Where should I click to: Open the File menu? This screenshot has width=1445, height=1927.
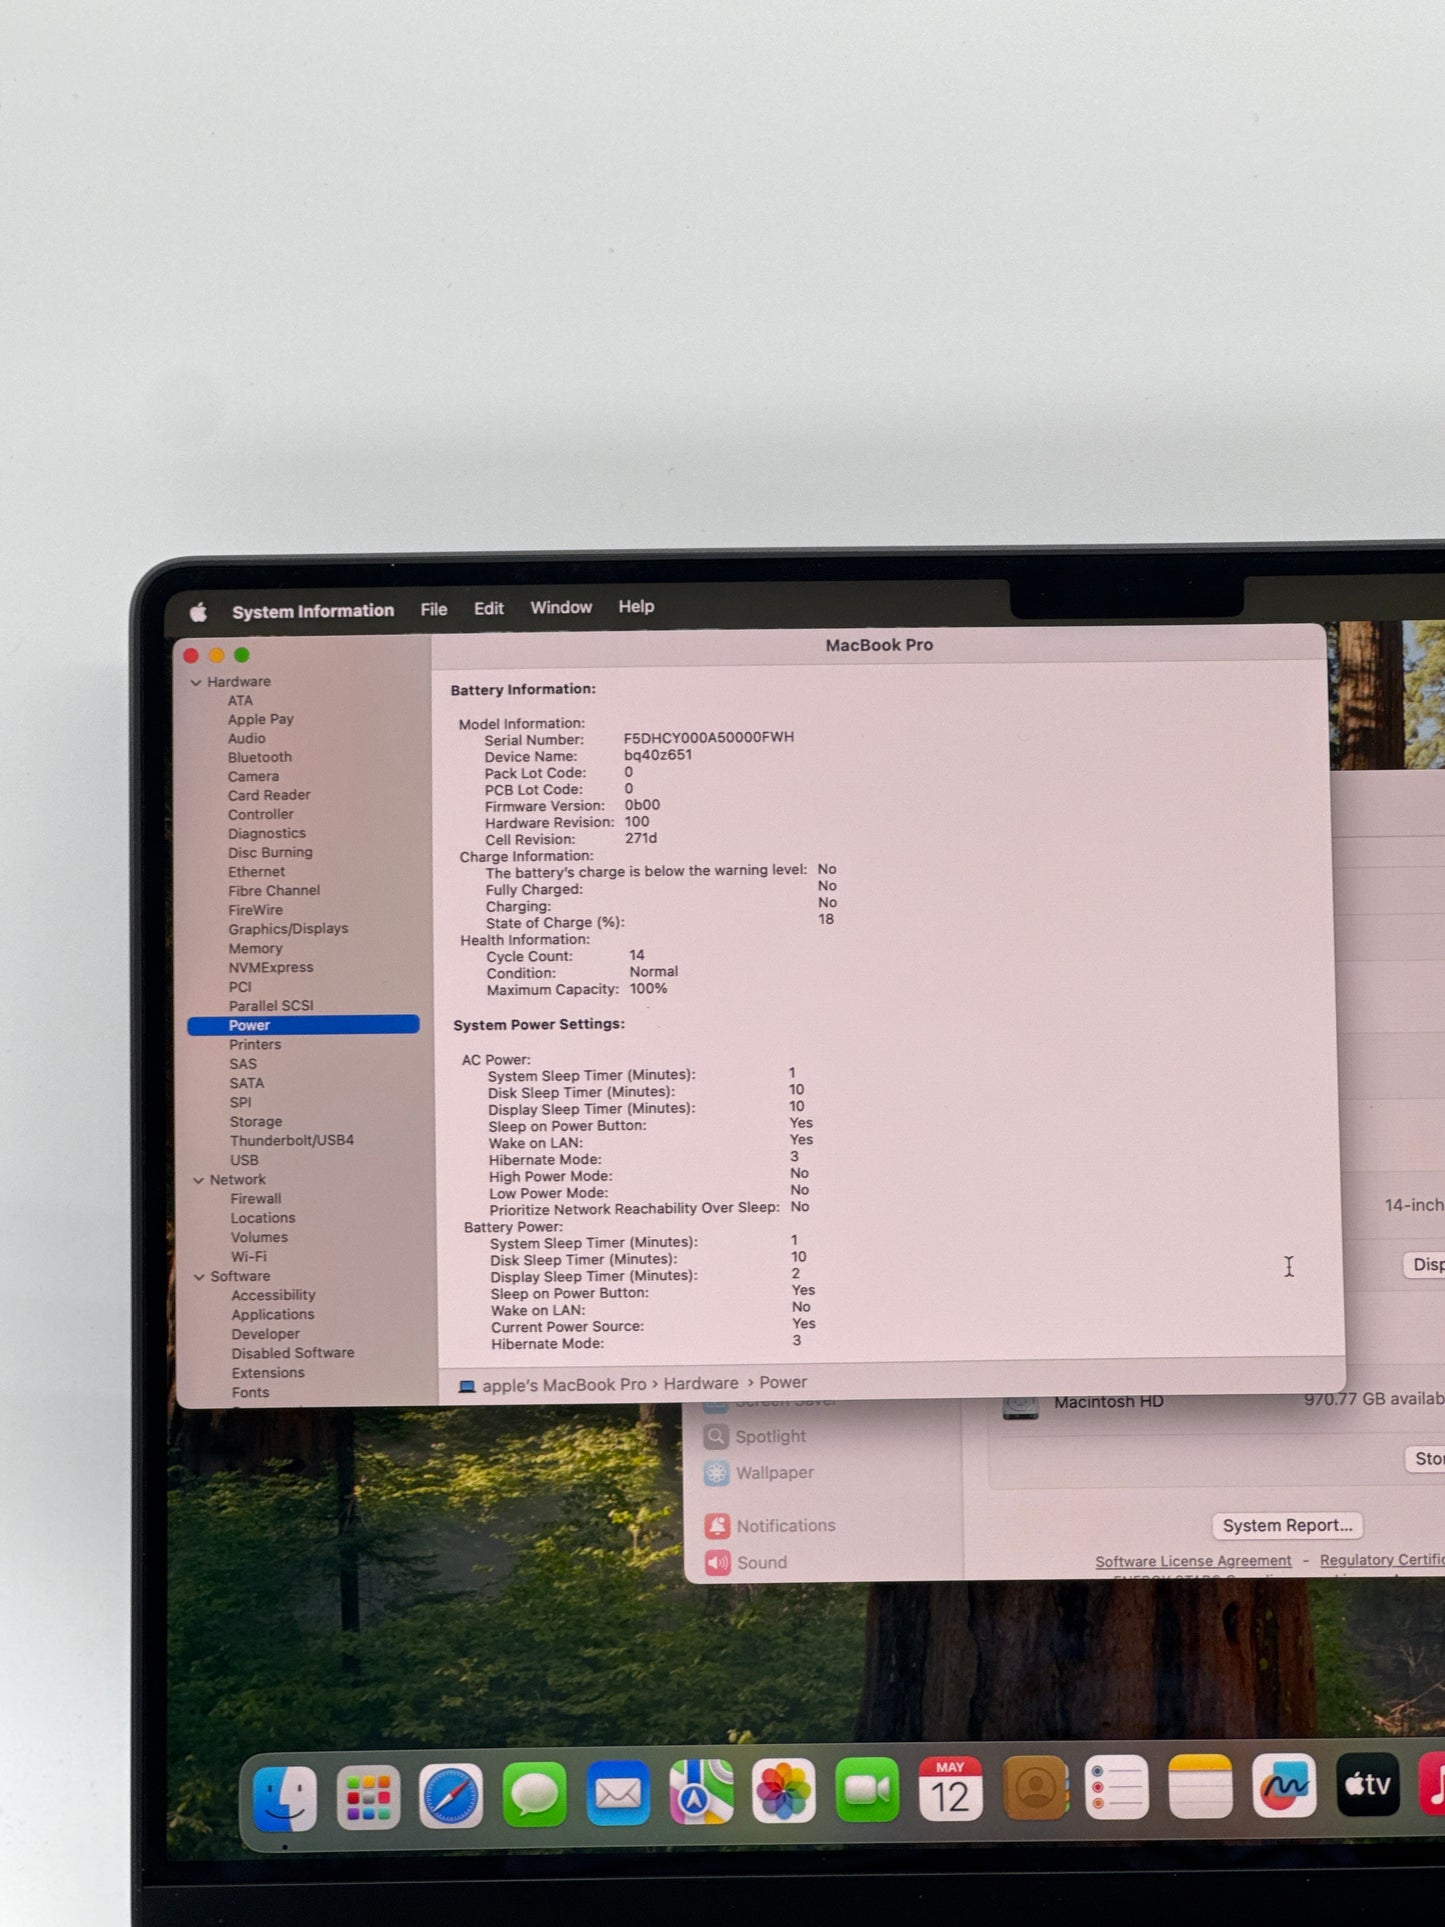click(434, 609)
